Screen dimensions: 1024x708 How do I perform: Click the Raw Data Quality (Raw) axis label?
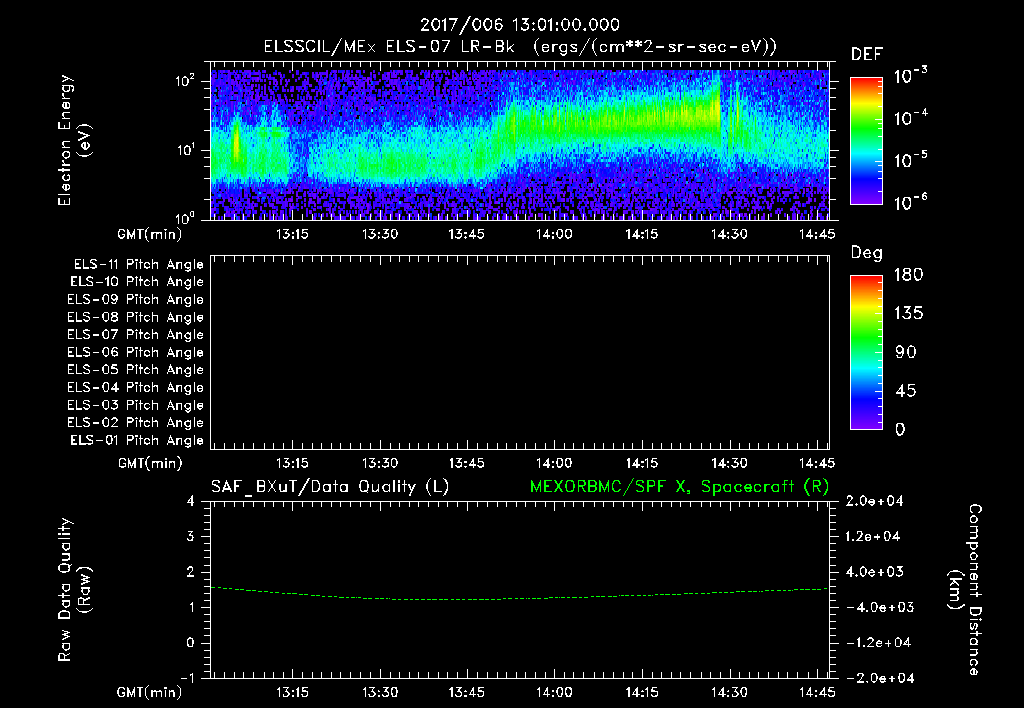tap(74, 590)
